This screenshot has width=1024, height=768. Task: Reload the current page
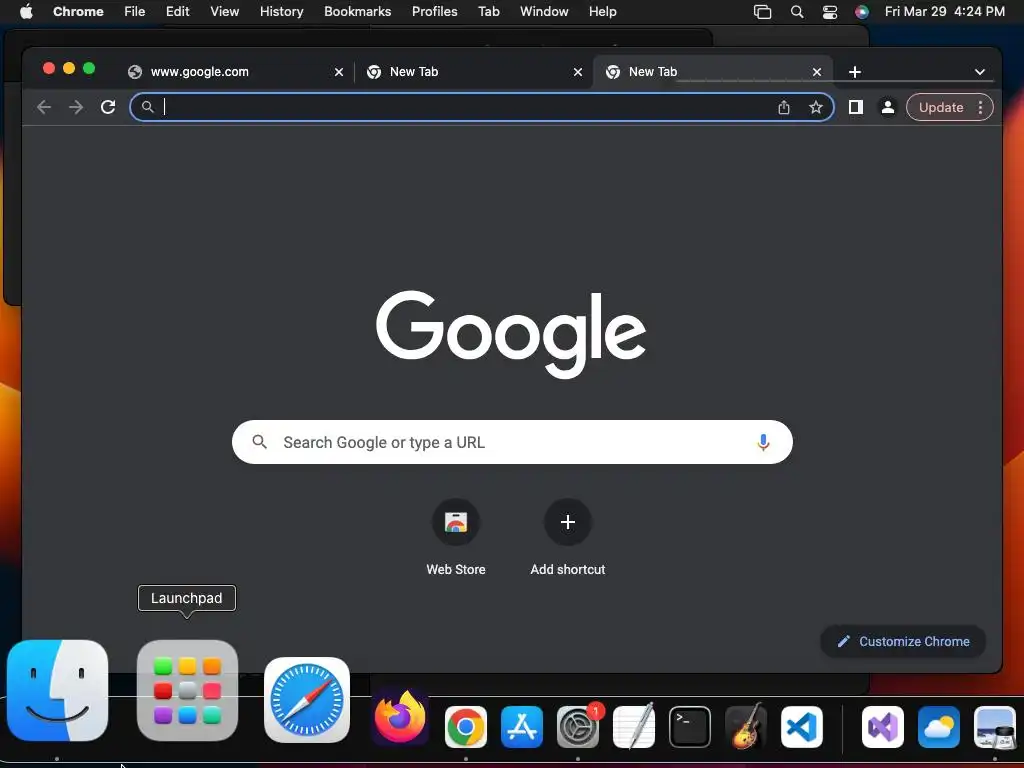tap(108, 107)
